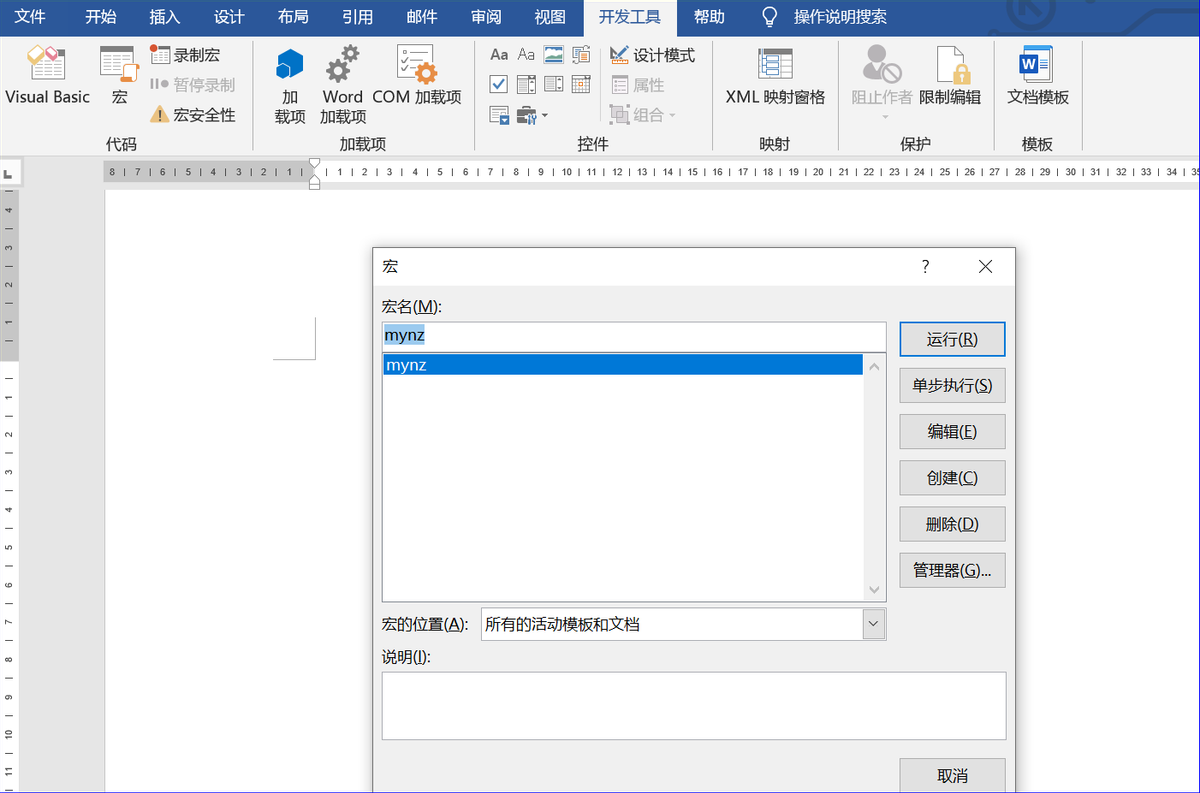Switch to the 邮件 tab
This screenshot has width=1200, height=793.
coord(422,17)
